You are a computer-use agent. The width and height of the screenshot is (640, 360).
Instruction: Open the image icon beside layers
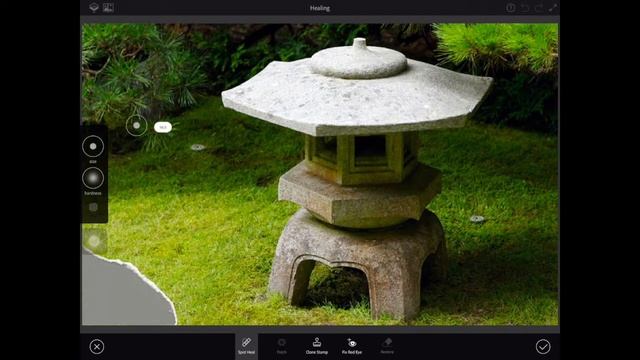(x=108, y=8)
